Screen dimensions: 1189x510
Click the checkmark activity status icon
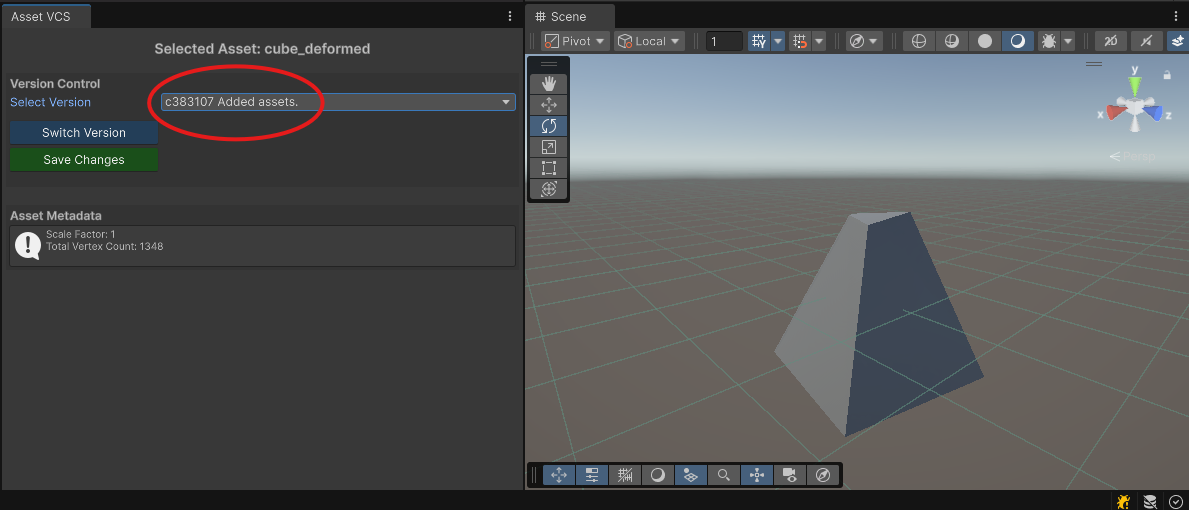coord(1175,501)
